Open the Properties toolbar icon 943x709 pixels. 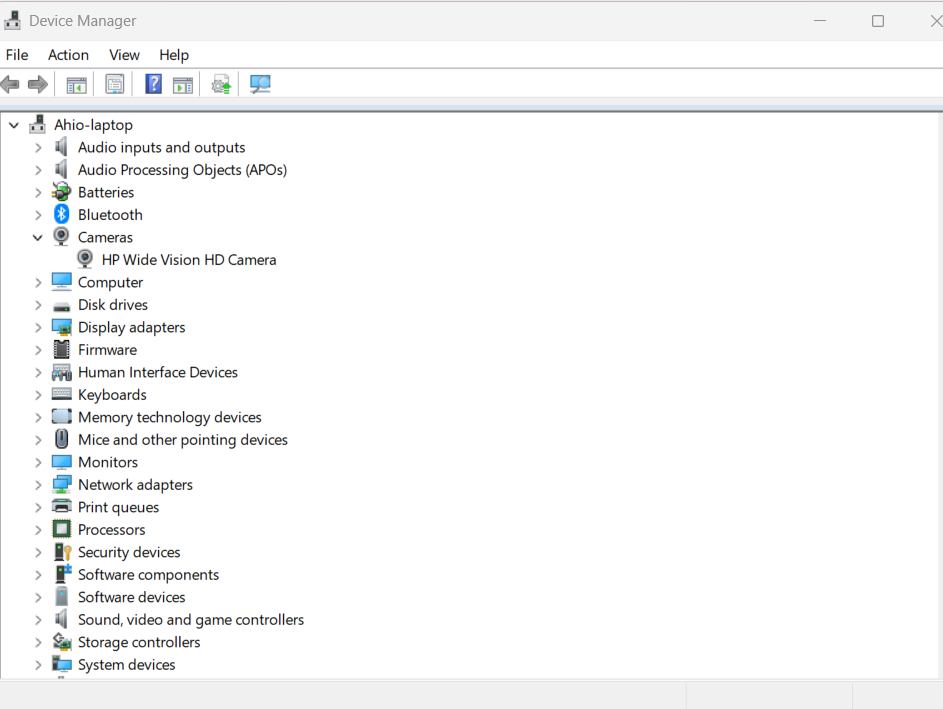[114, 84]
